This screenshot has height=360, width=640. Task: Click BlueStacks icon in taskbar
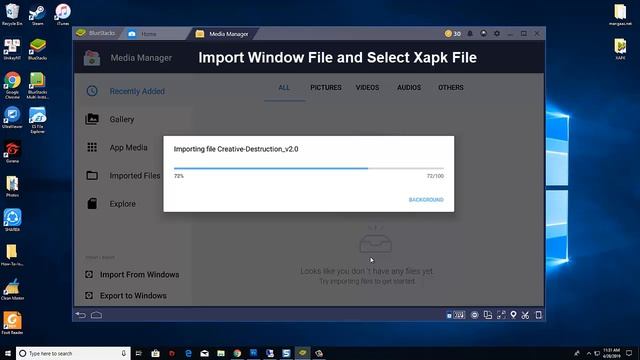302,353
